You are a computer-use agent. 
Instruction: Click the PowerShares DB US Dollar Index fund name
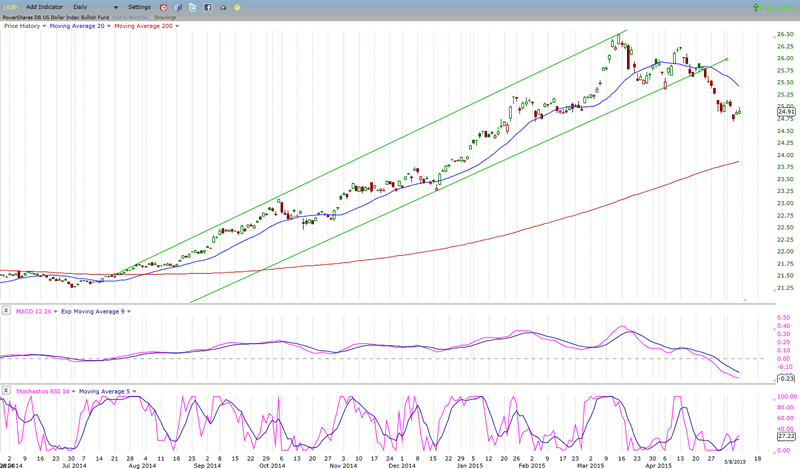pos(56,17)
